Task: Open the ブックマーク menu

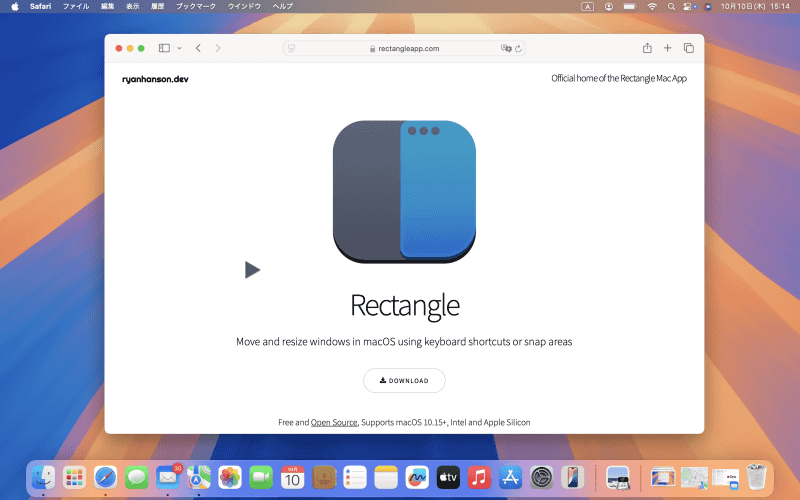Action: pyautogui.click(x=196, y=6)
